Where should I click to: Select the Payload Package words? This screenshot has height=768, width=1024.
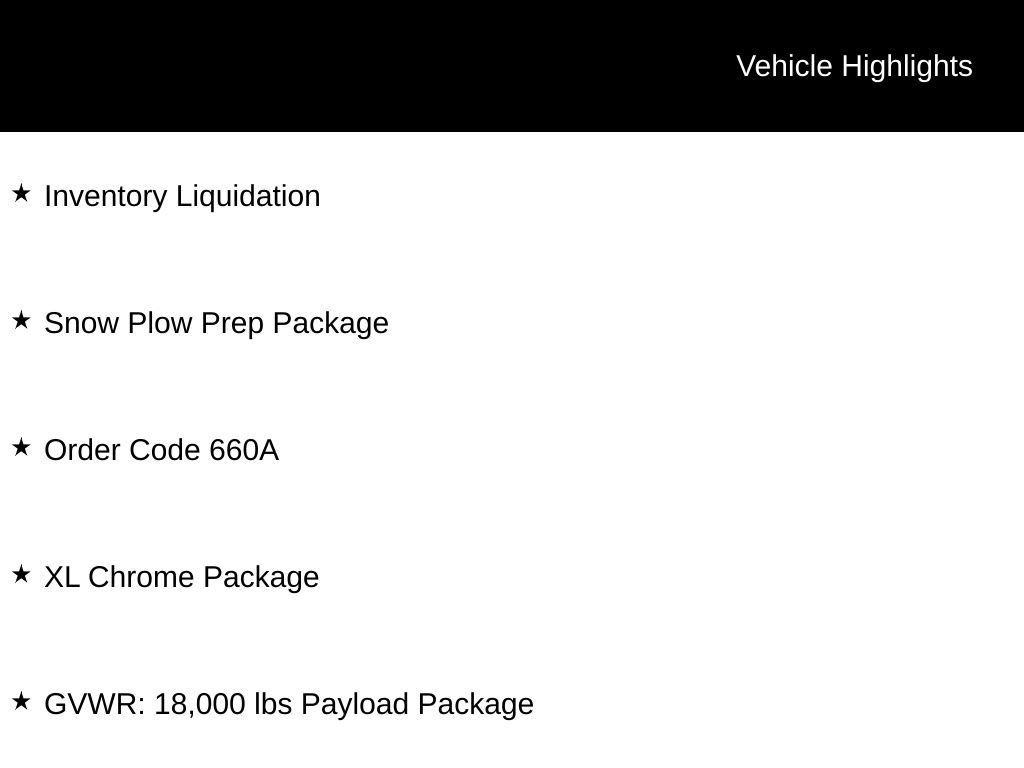417,705
